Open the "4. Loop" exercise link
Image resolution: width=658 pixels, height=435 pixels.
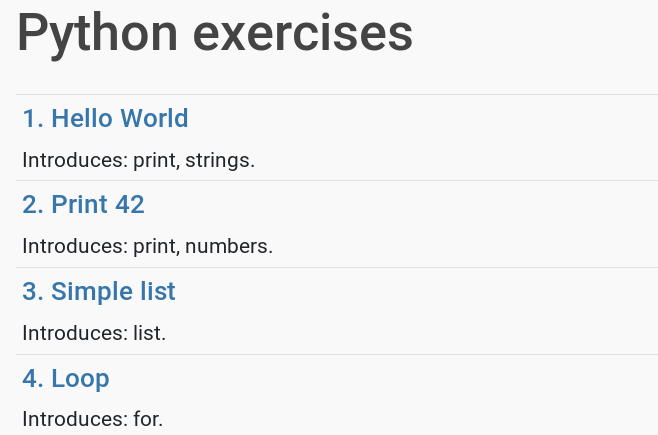click(x=65, y=379)
